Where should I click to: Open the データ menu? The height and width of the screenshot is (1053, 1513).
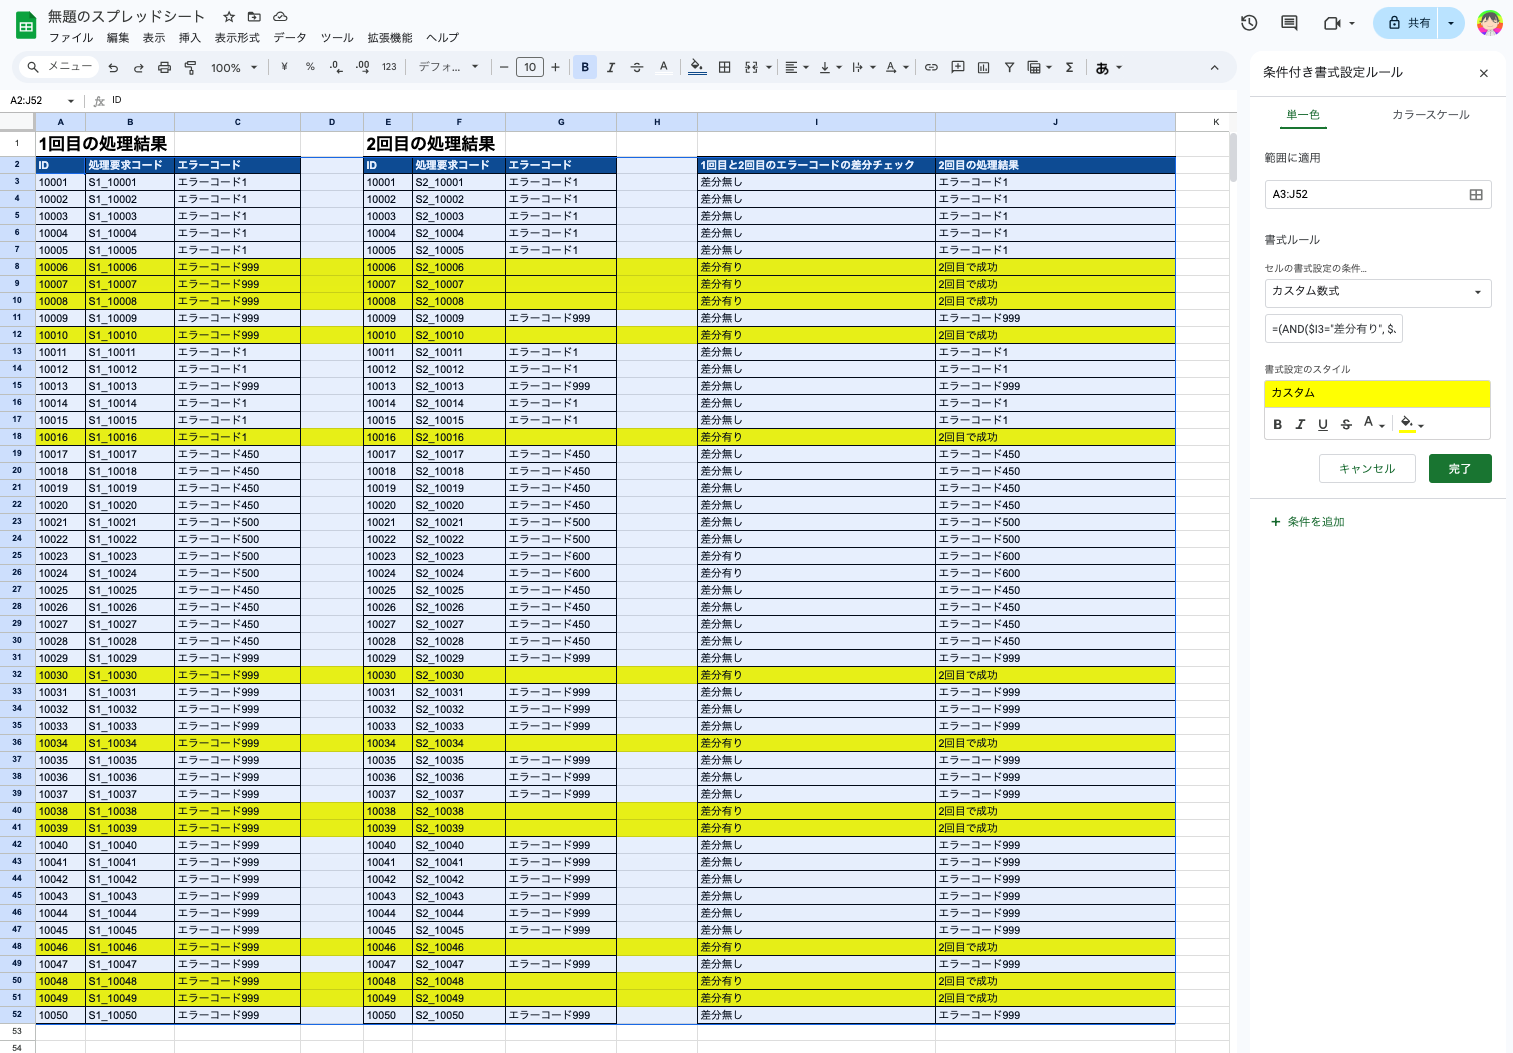(290, 38)
